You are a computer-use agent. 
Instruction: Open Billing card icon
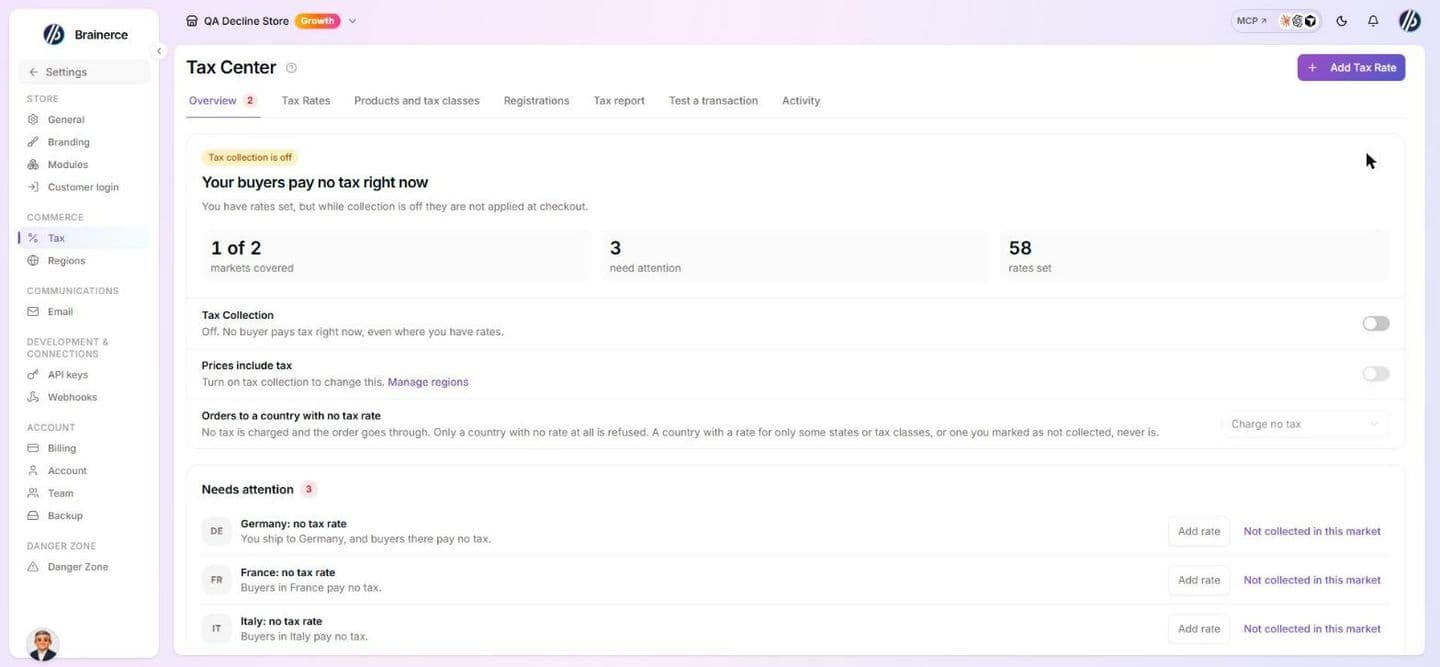[33, 448]
